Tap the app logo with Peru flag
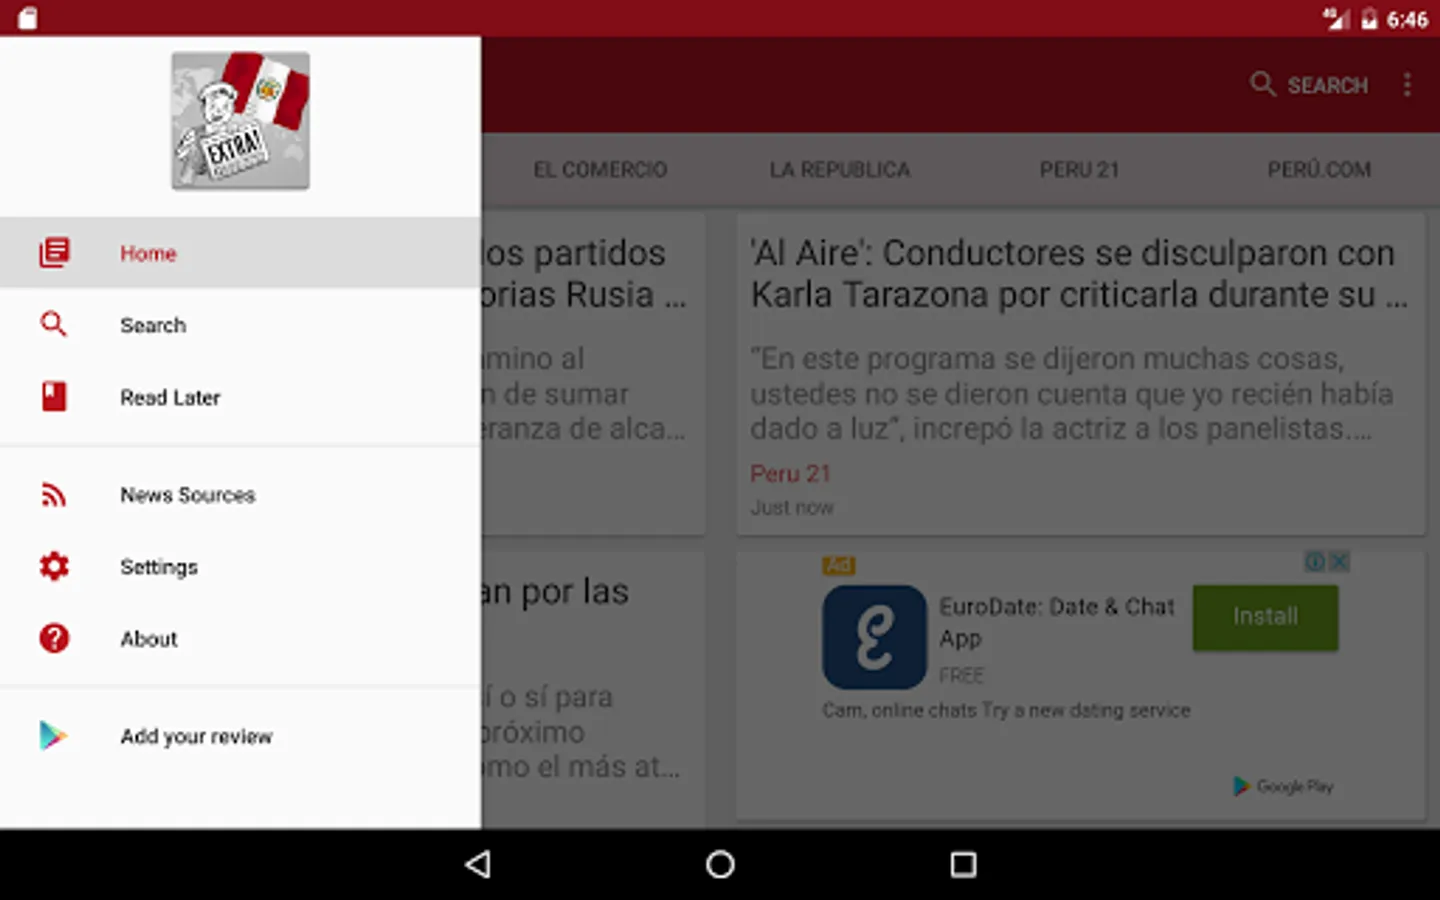This screenshot has height=900, width=1440. pos(241,121)
